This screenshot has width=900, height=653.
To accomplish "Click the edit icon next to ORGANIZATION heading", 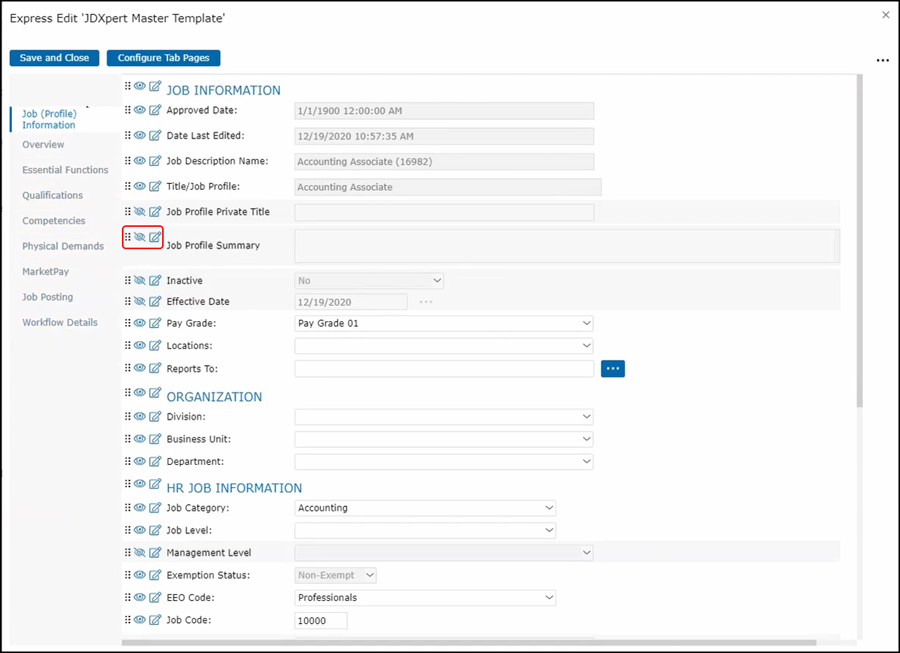I will point(155,393).
